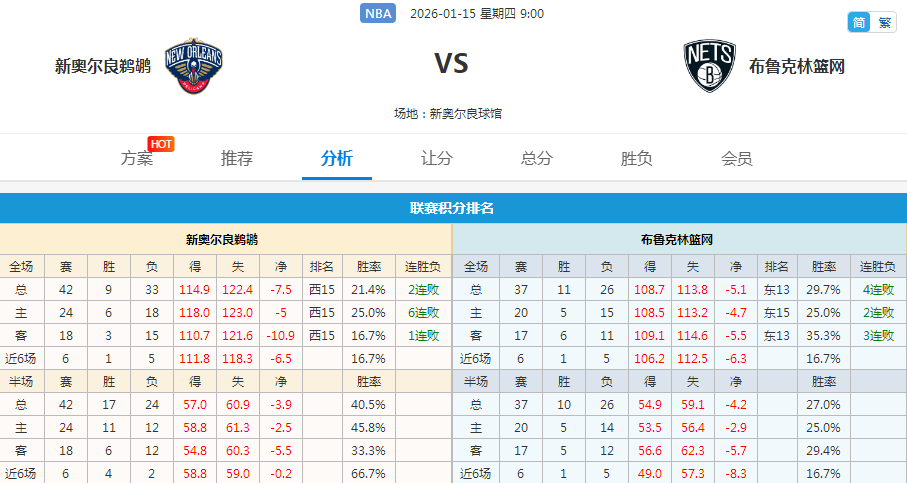Open the 推荐 tab
Screen dimensions: 907x483
237,158
